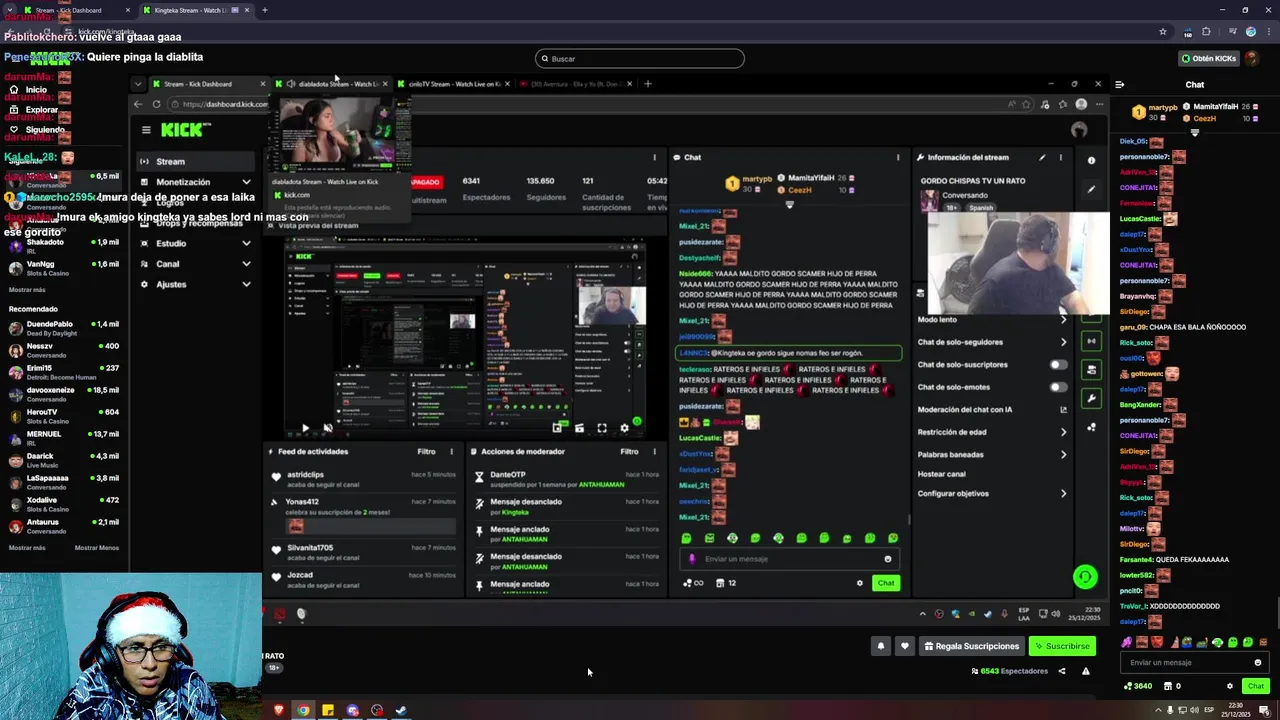The width and height of the screenshot is (1280, 720).
Task: Open Modo lento chevron setting
Action: tap(1063, 320)
